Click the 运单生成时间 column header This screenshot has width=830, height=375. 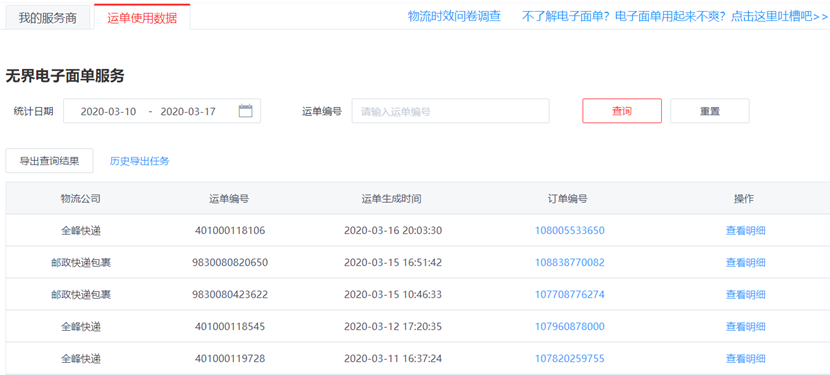point(392,199)
